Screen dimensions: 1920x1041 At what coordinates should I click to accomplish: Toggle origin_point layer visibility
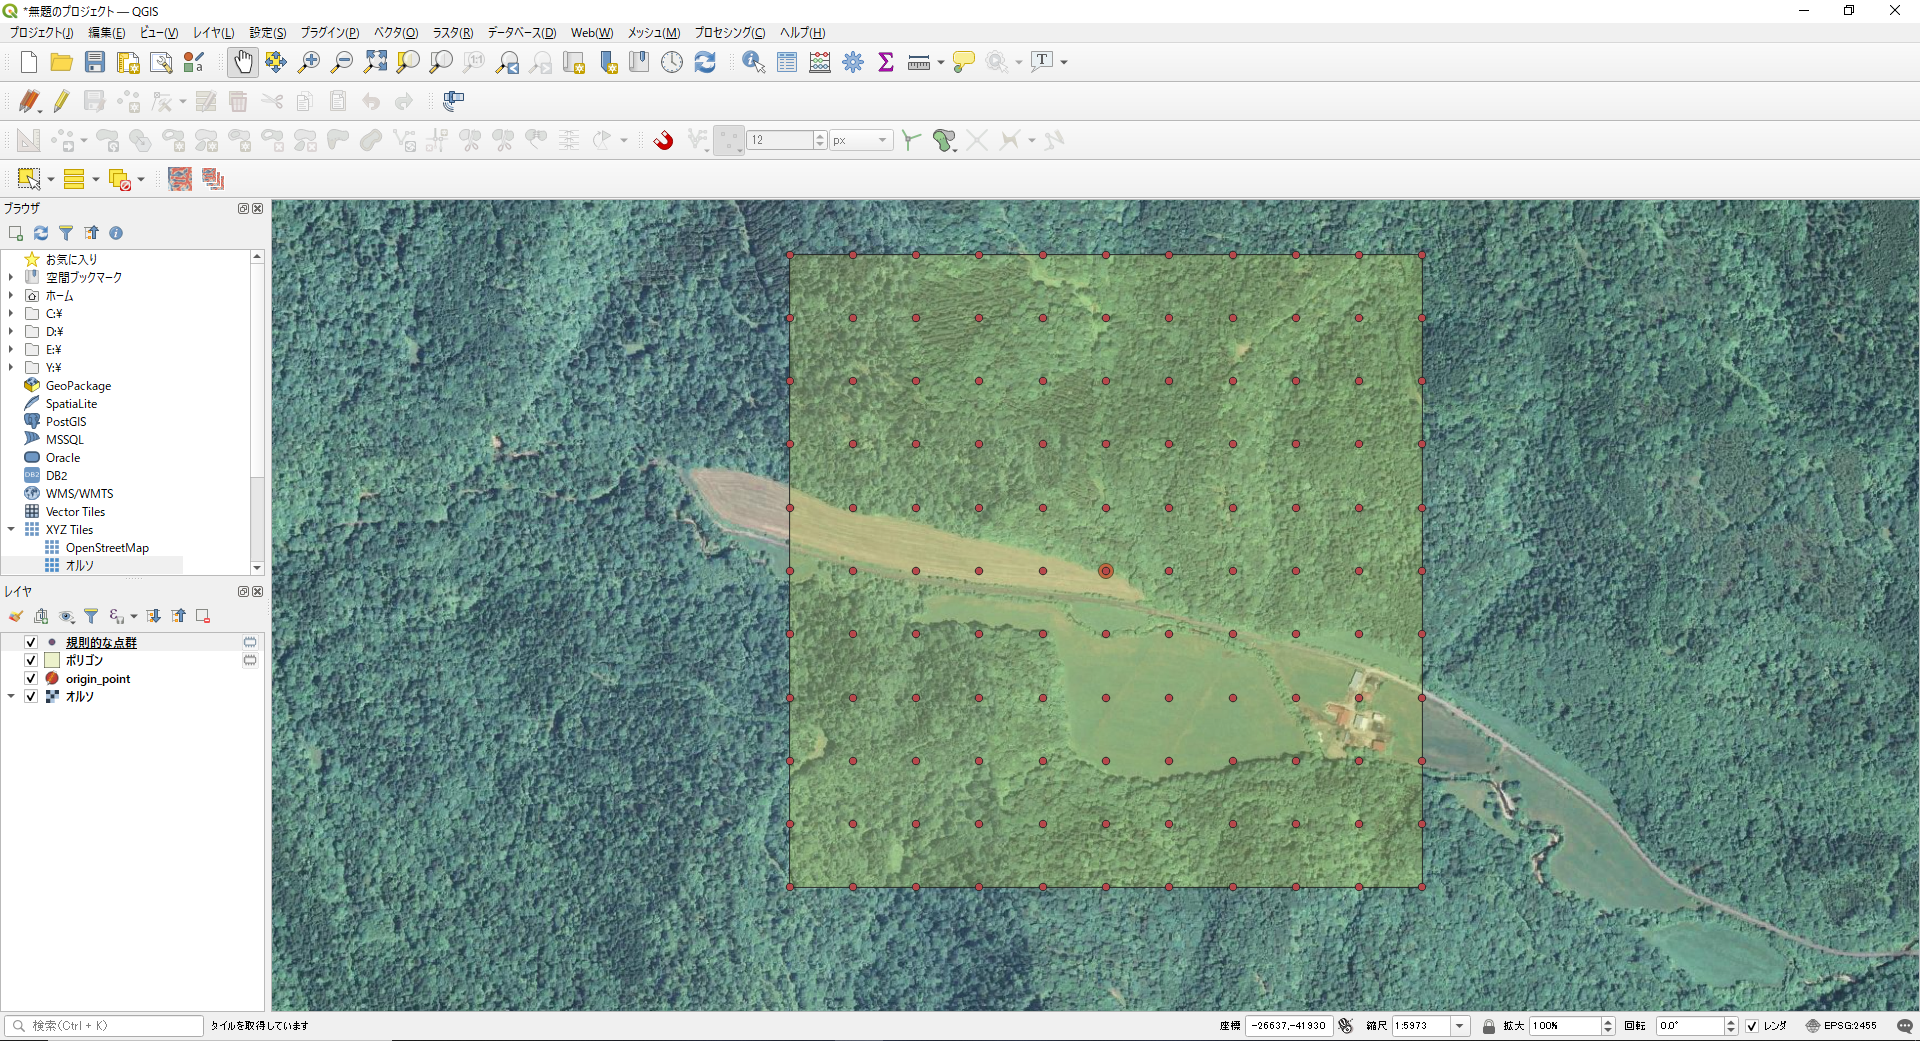(x=31, y=678)
